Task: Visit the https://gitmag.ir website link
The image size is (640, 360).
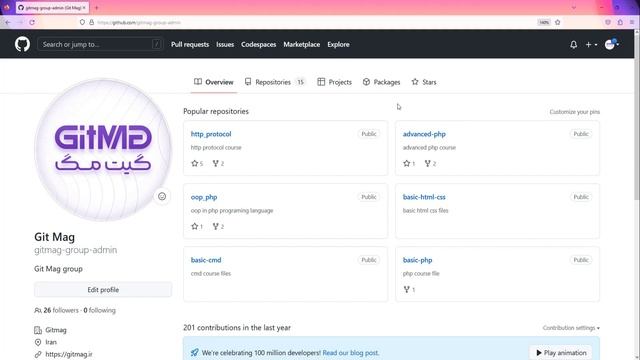Action: (x=69, y=354)
